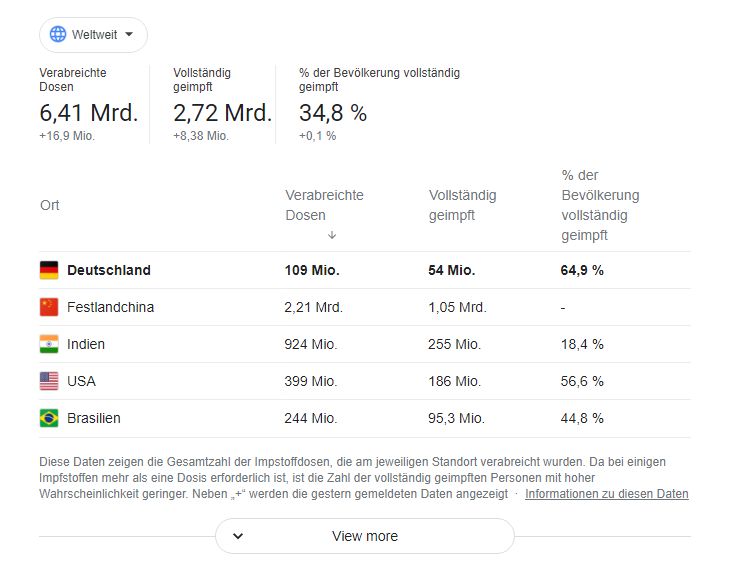The width and height of the screenshot is (746, 572).
Task: Click the USA flag icon
Action: (x=49, y=381)
